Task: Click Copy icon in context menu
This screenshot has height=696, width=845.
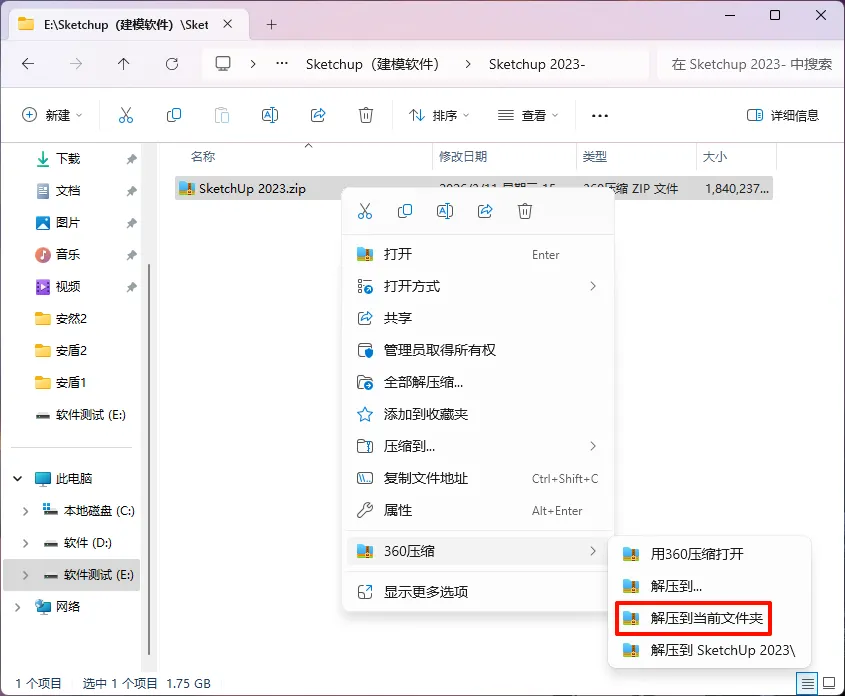Action: (405, 211)
